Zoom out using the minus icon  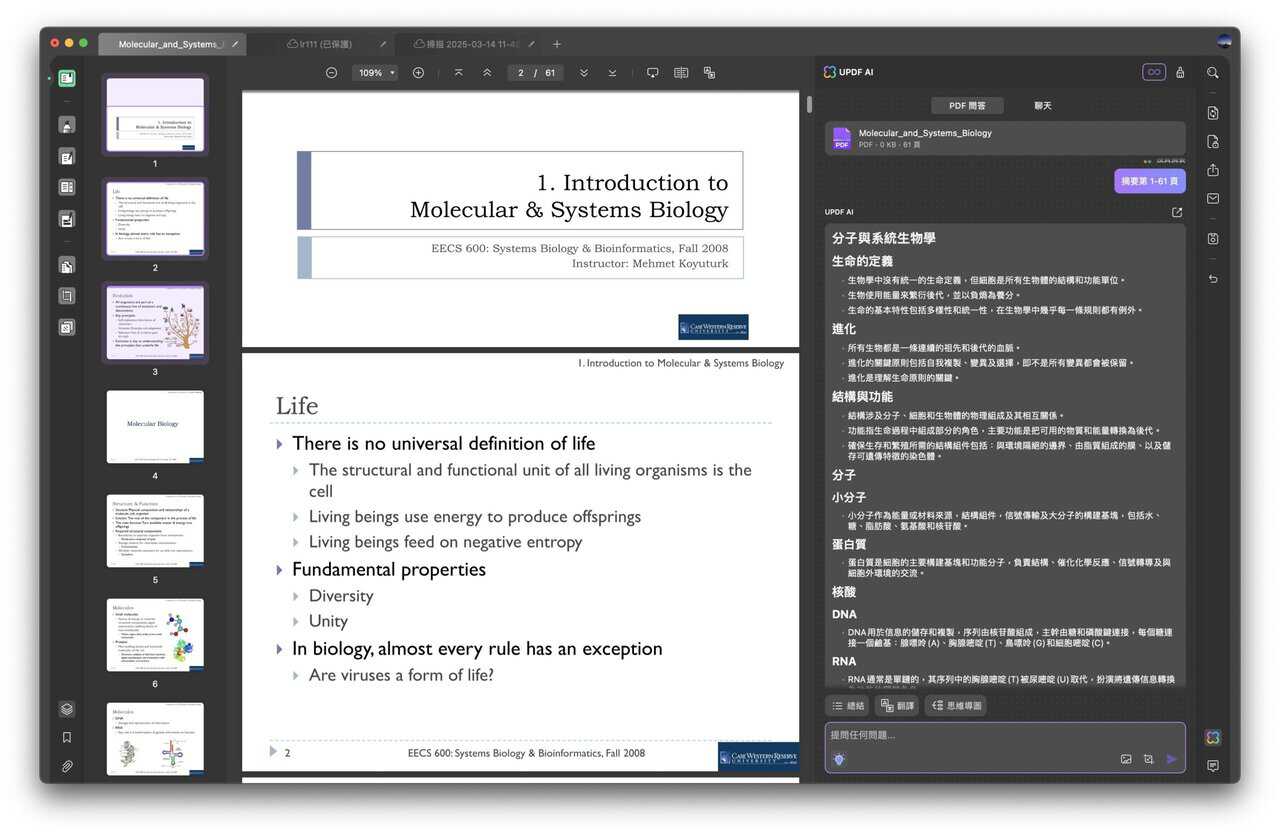pos(330,72)
